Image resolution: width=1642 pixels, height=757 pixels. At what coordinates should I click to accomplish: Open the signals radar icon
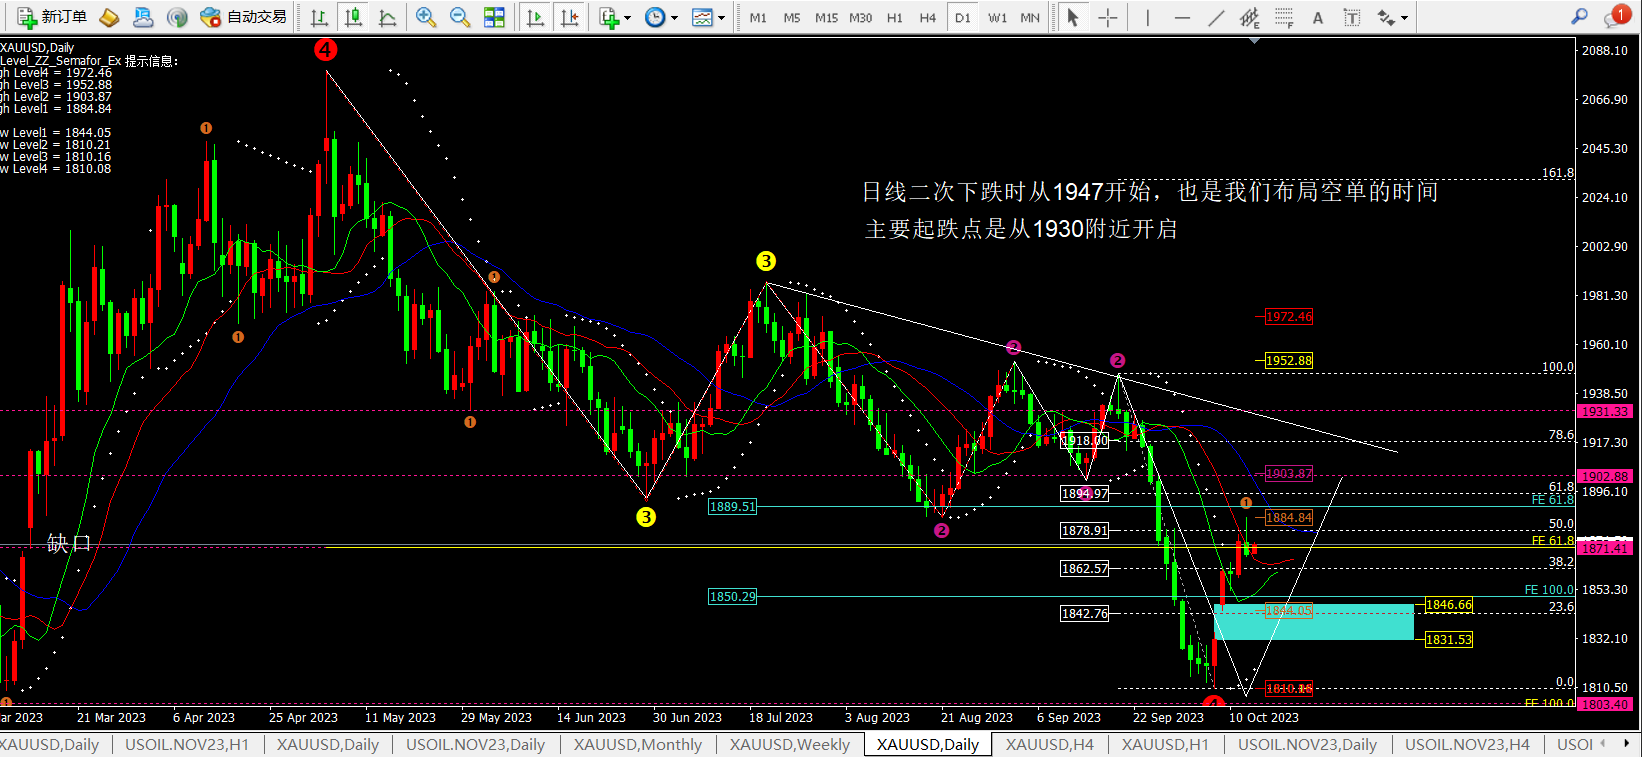(177, 17)
